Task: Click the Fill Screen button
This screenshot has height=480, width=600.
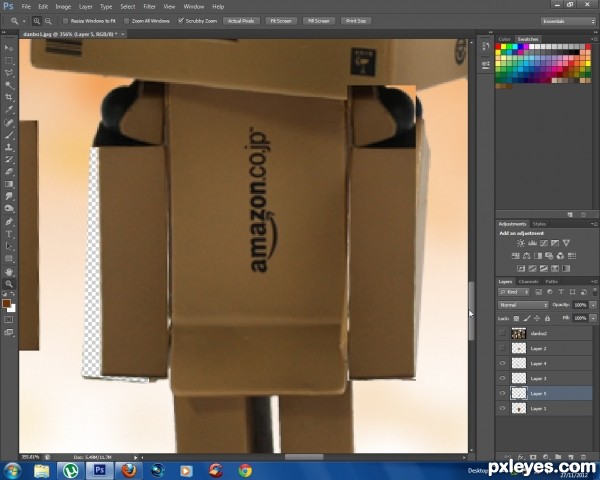Action: tap(319, 21)
